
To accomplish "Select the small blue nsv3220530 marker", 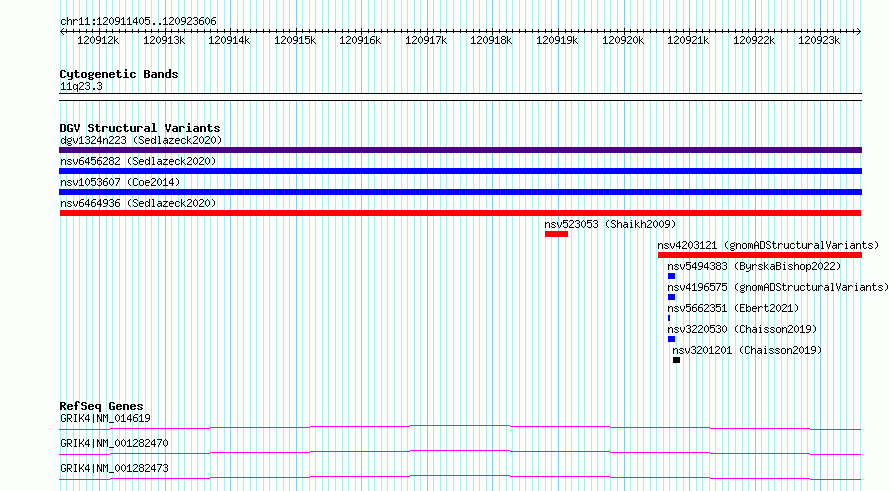I will [x=671, y=339].
